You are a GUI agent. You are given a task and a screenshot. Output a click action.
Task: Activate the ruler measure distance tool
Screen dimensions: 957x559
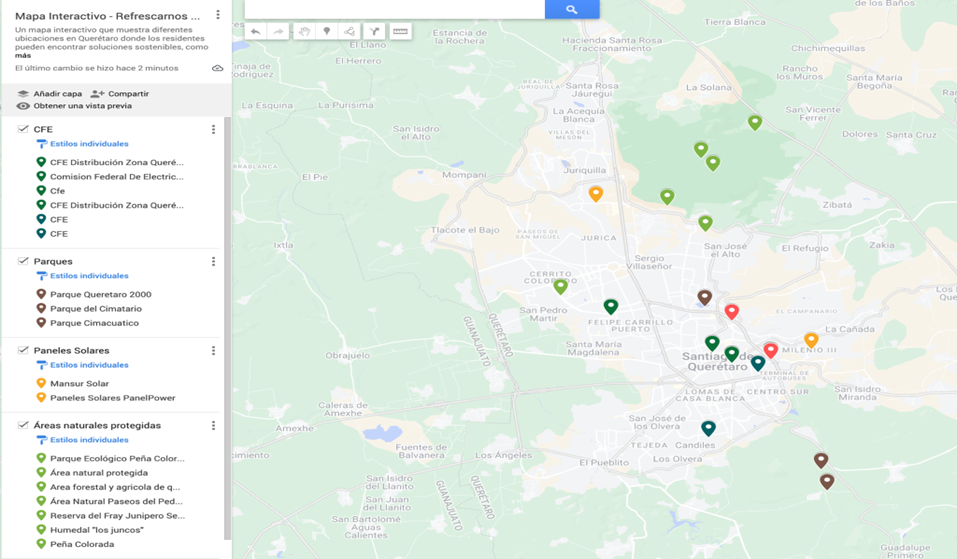coord(400,32)
